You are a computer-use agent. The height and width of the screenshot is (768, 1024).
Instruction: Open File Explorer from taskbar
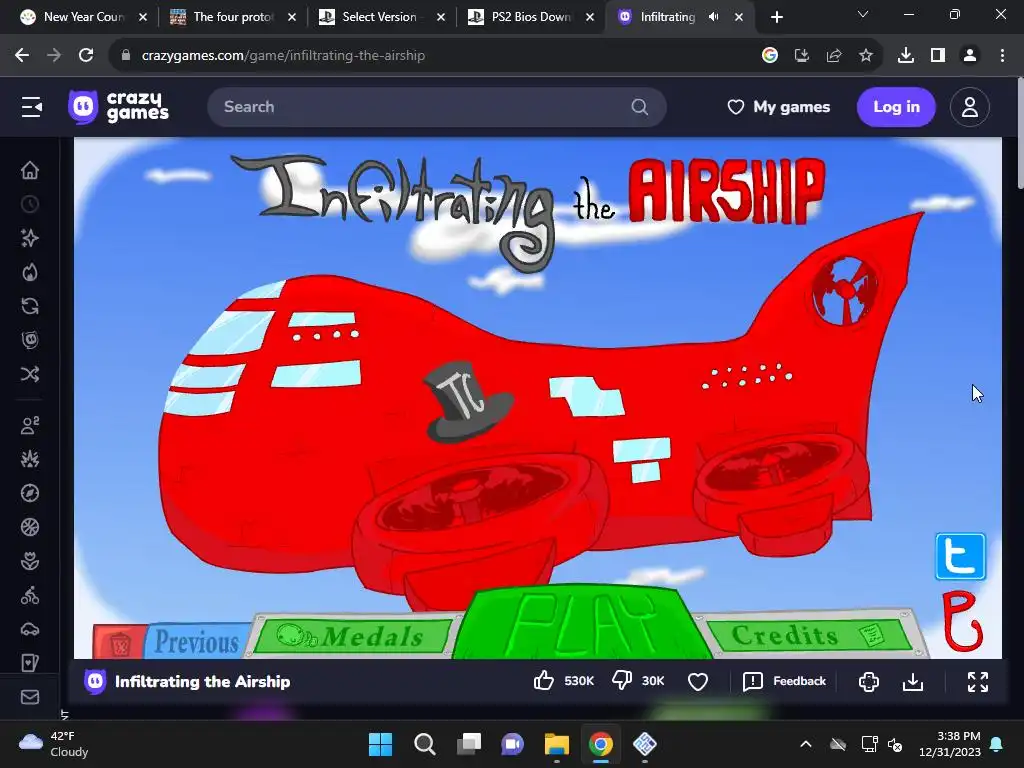coord(557,744)
